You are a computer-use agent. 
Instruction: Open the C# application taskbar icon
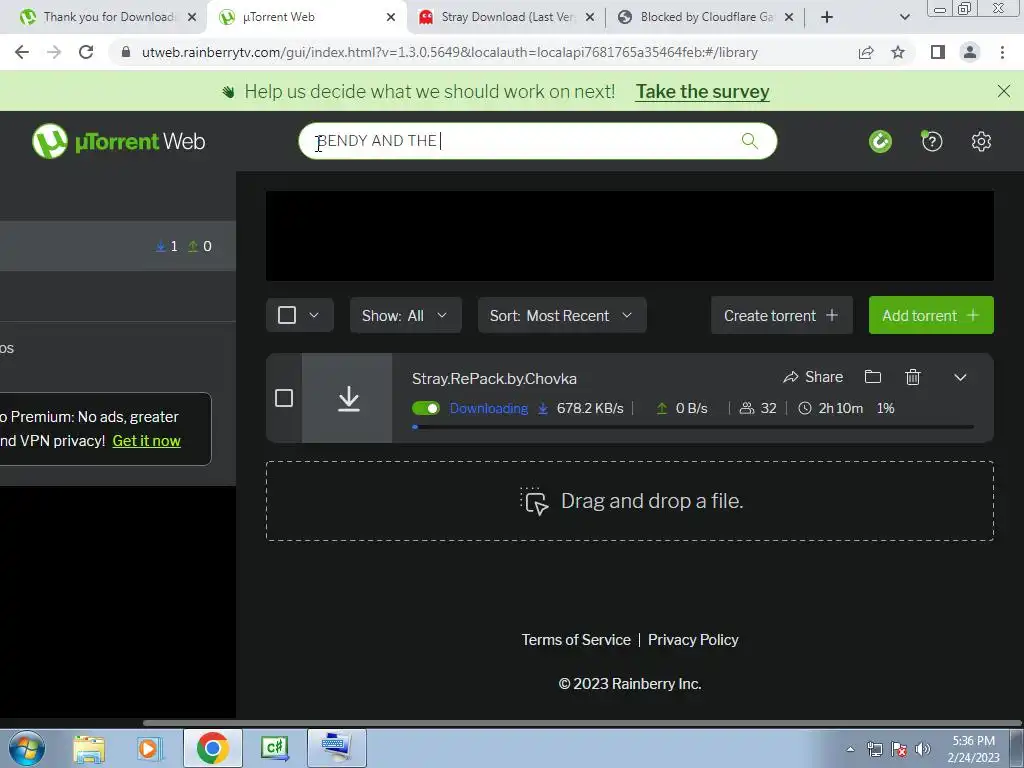275,748
